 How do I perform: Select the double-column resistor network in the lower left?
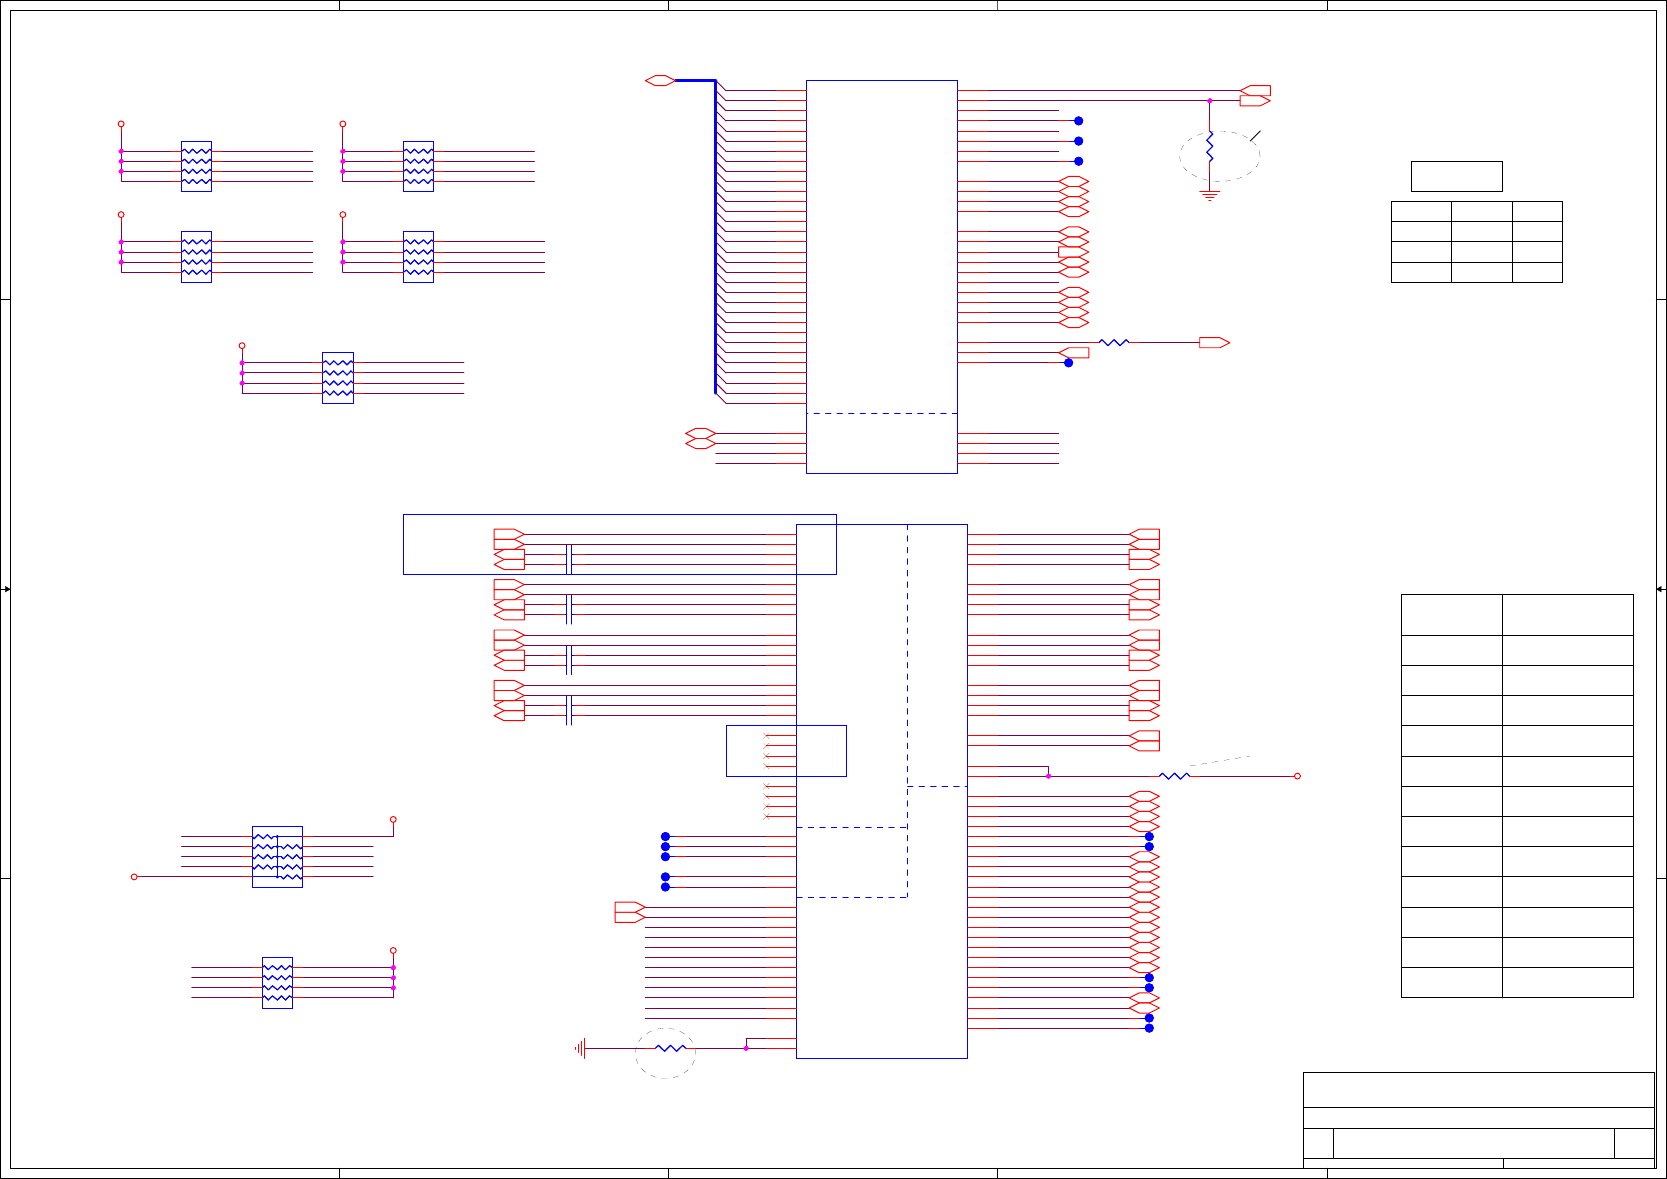pos(277,857)
